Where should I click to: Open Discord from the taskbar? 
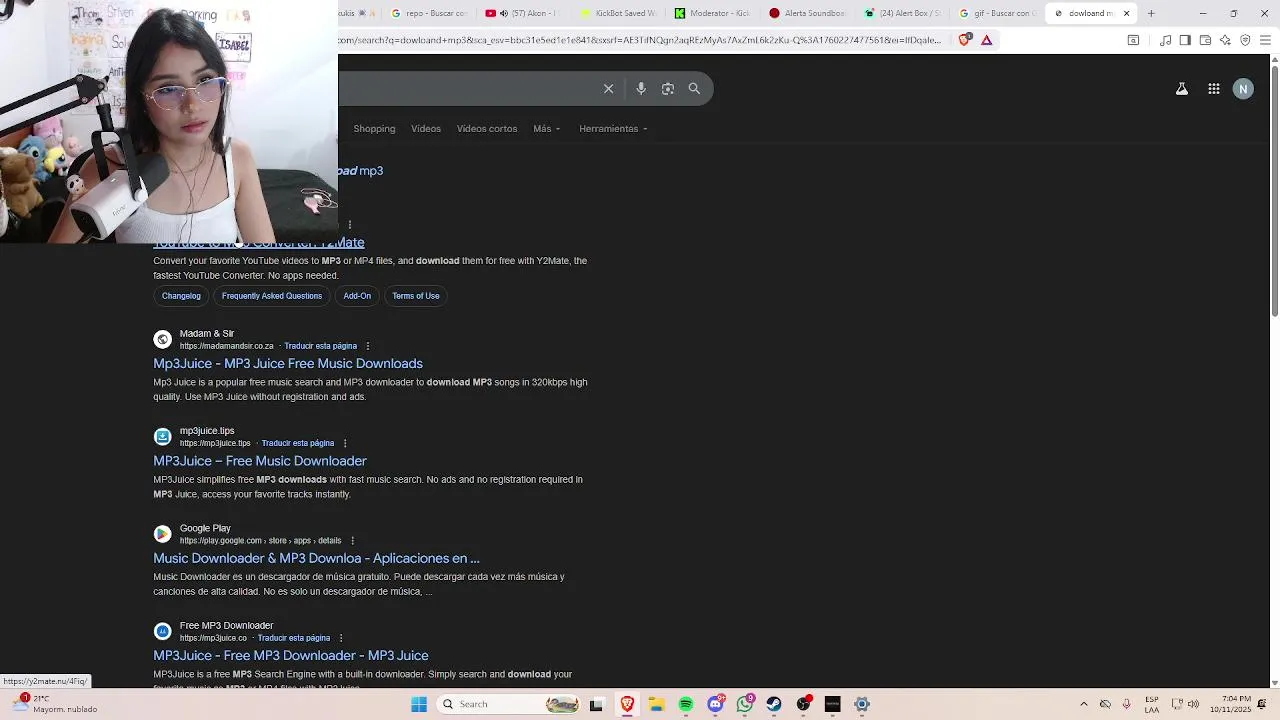tap(715, 704)
